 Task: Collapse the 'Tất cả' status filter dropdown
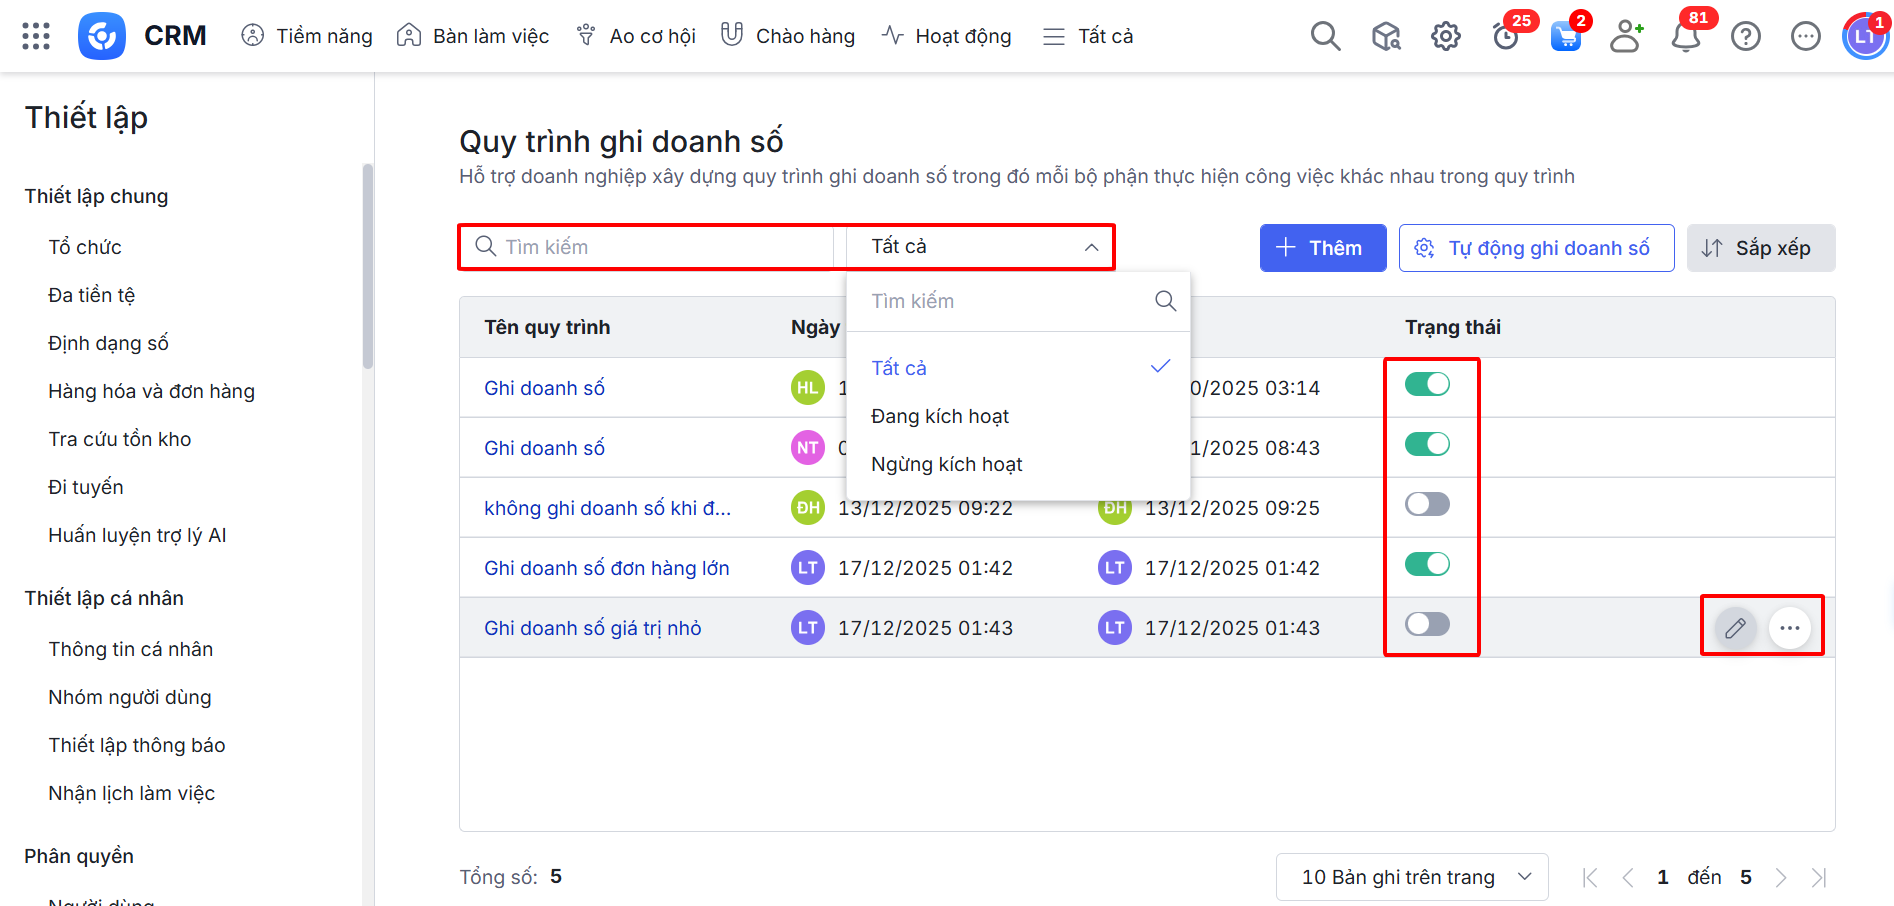pyautogui.click(x=1091, y=247)
